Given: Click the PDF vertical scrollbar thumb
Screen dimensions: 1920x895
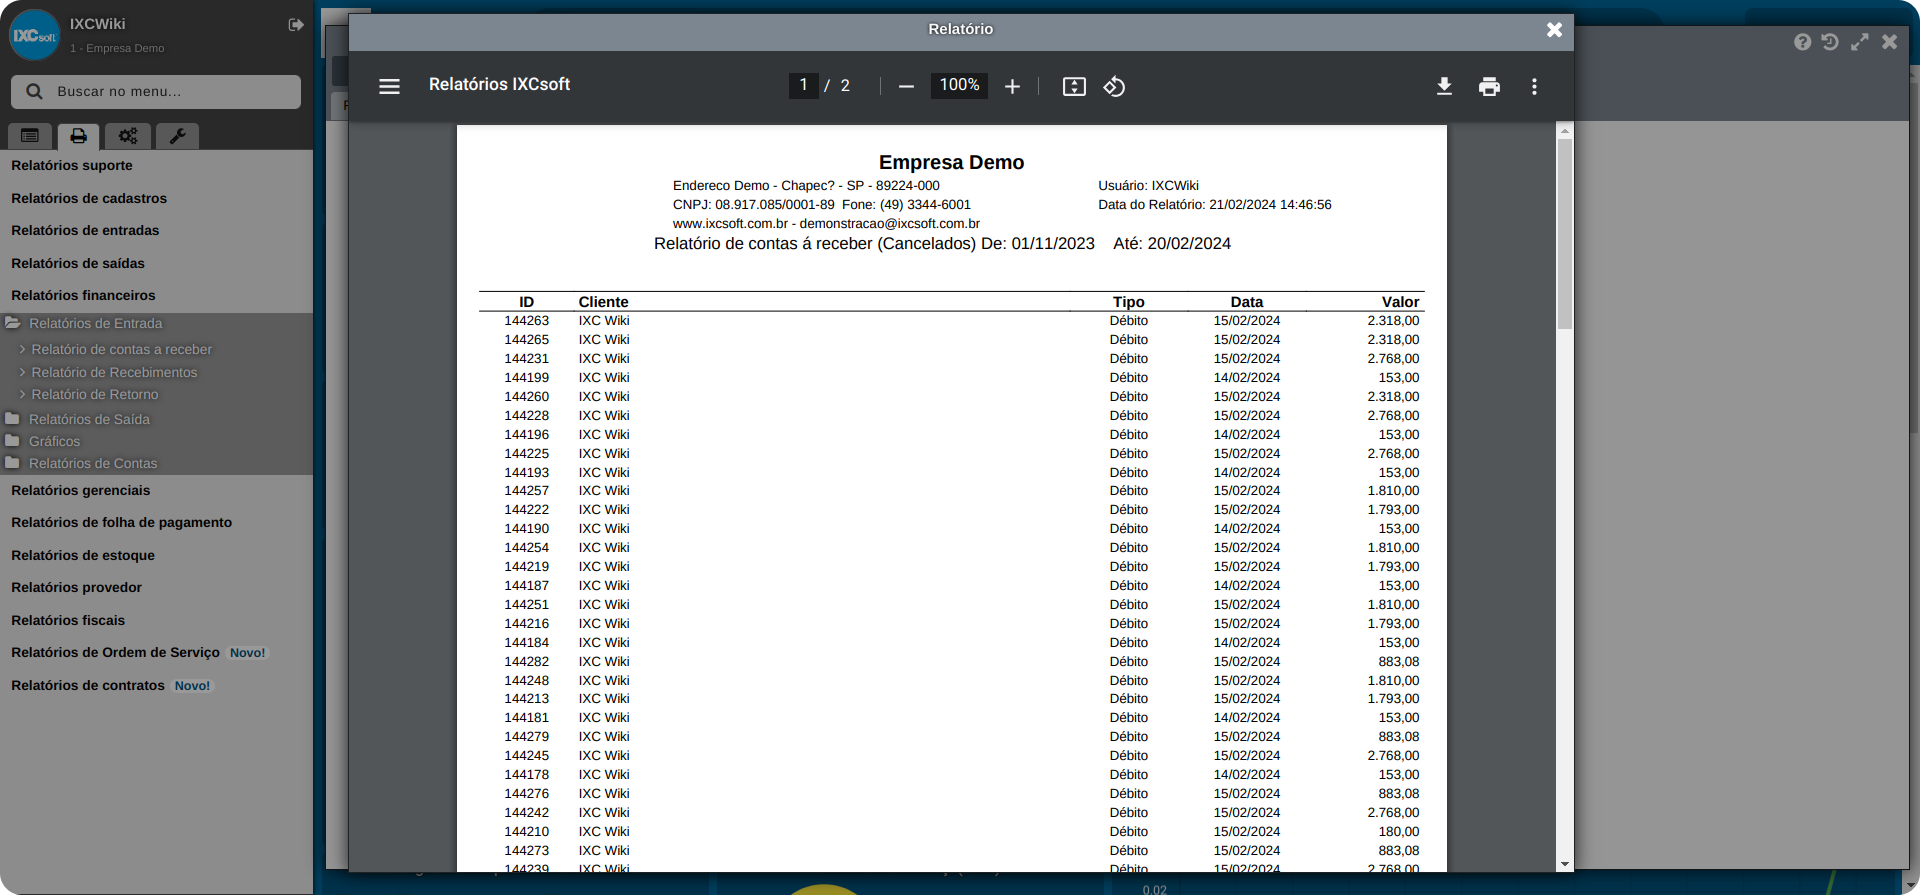Looking at the screenshot, I should pos(1565,234).
